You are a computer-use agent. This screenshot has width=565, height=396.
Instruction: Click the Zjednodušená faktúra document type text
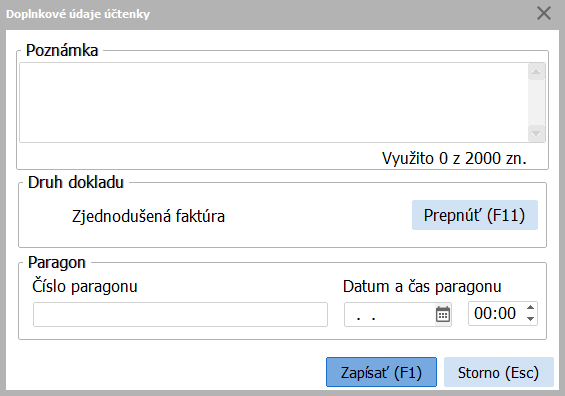(x=148, y=217)
